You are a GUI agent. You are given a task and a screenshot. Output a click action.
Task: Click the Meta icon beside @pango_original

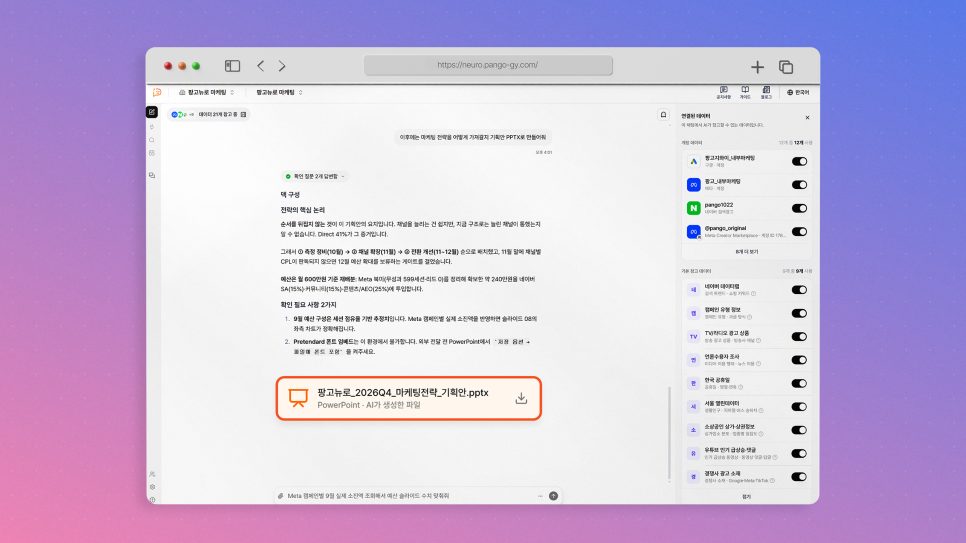click(x=694, y=232)
